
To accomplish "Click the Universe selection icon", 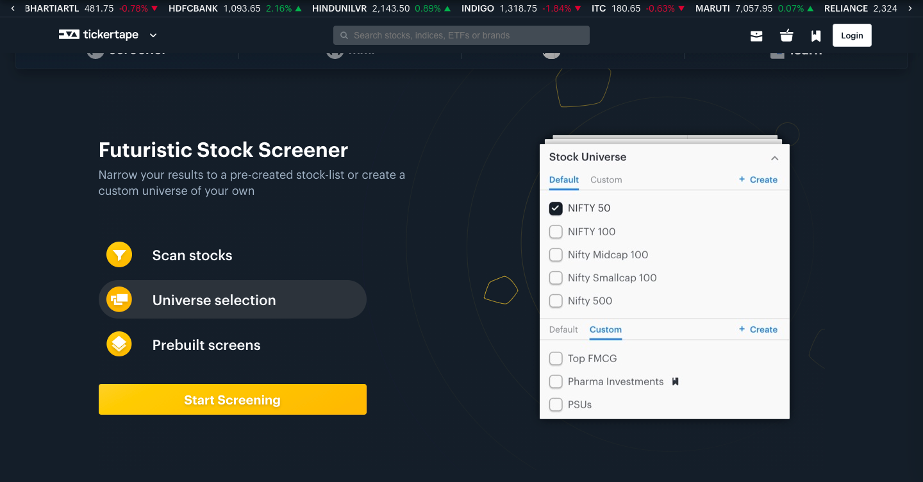I will (x=119, y=299).
